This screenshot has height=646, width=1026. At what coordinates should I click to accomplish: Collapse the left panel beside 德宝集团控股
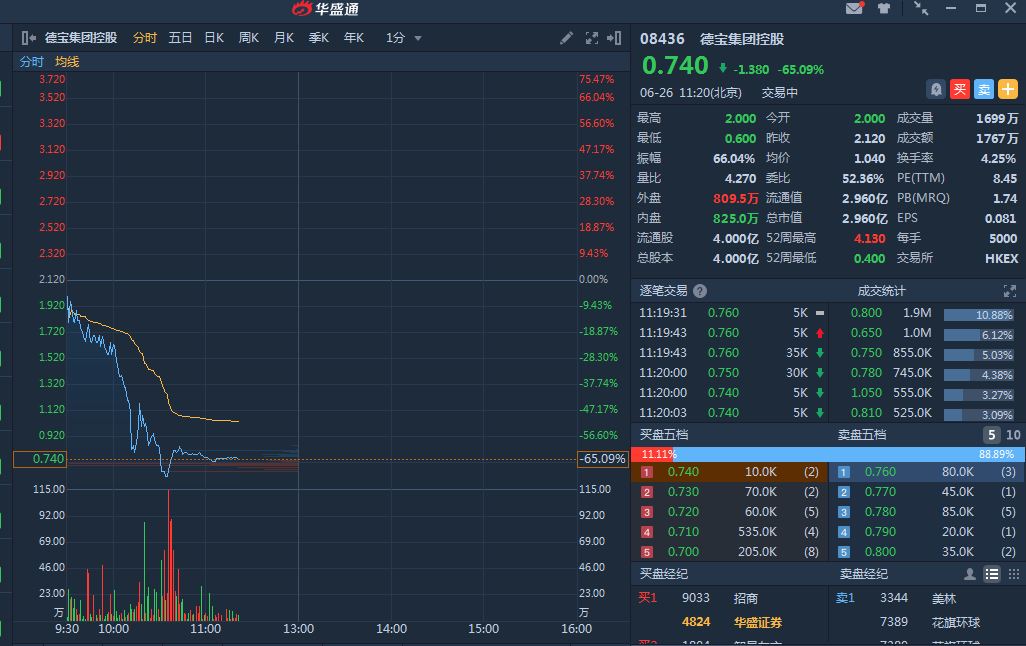pyautogui.click(x=28, y=38)
